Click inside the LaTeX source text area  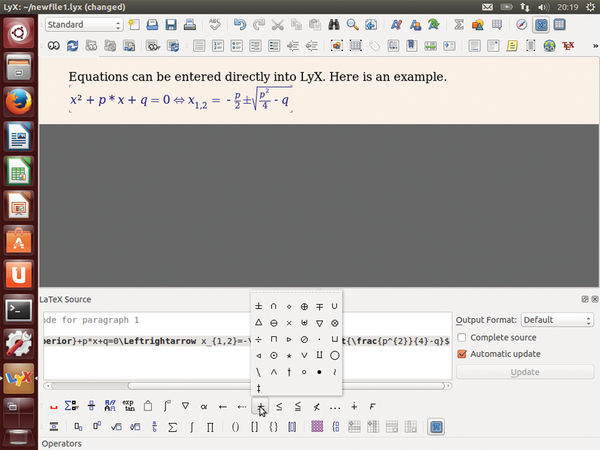pos(247,346)
